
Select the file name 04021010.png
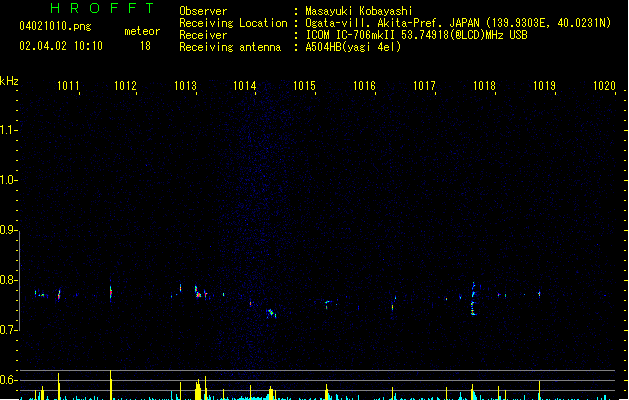(55, 26)
